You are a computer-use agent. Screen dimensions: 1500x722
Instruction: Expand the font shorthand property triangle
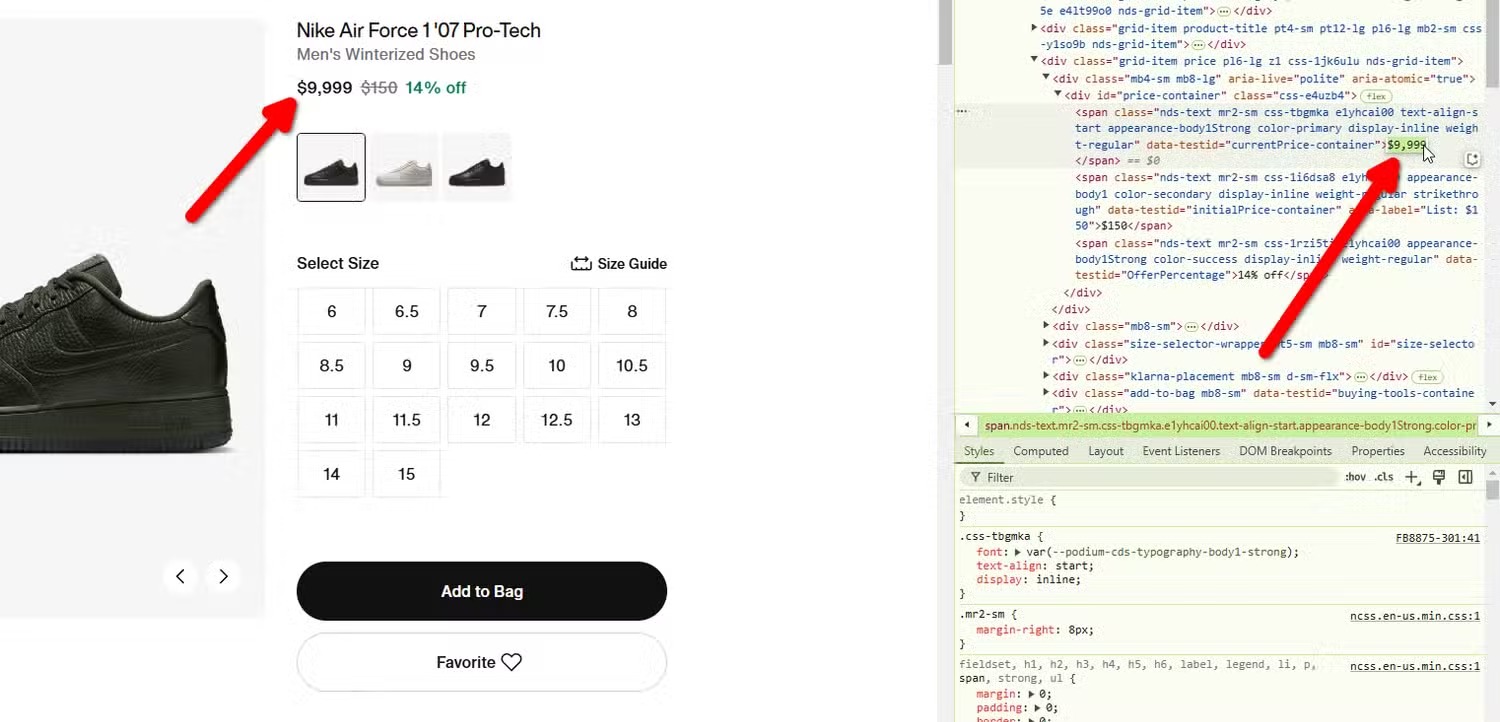(x=1017, y=552)
